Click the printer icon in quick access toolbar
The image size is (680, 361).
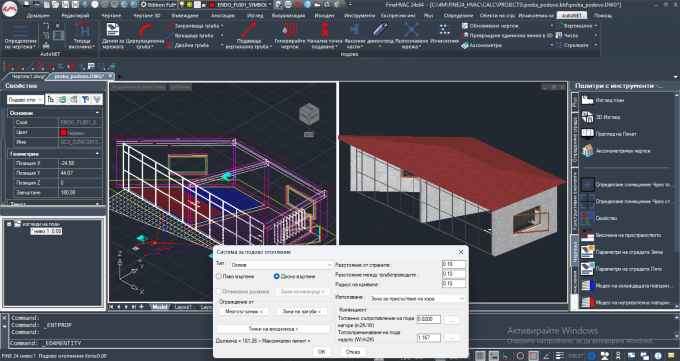(x=288, y=5)
